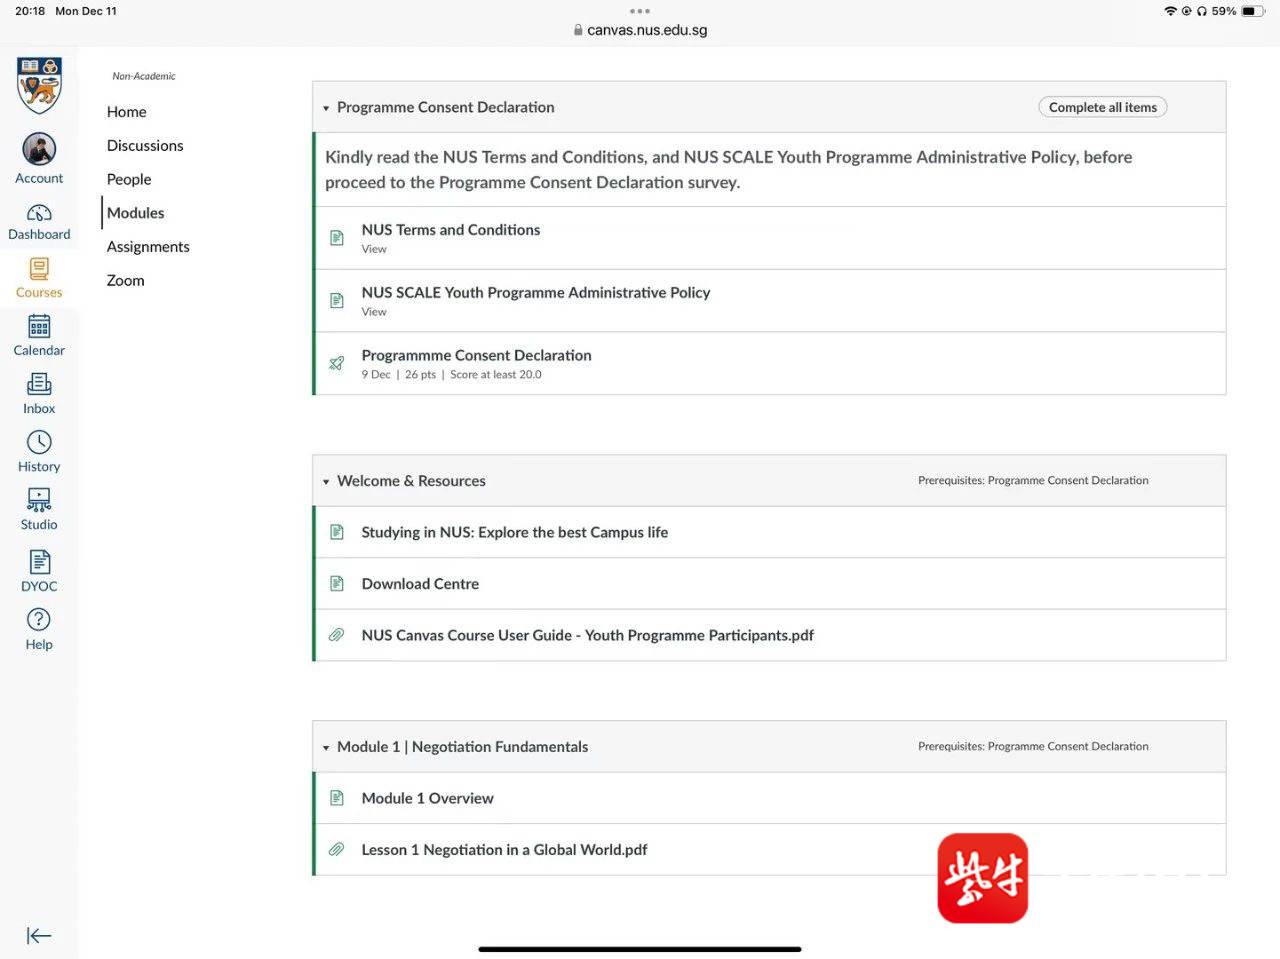
Task: Click the page icon beside NUS SCALE Youth Programme Administrative Policy
Action: (337, 301)
